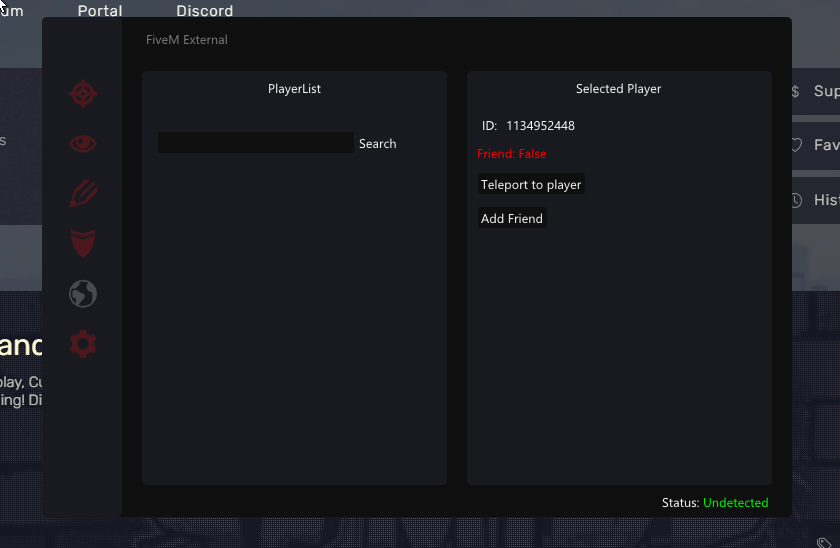Click Teleport to player button

(531, 184)
